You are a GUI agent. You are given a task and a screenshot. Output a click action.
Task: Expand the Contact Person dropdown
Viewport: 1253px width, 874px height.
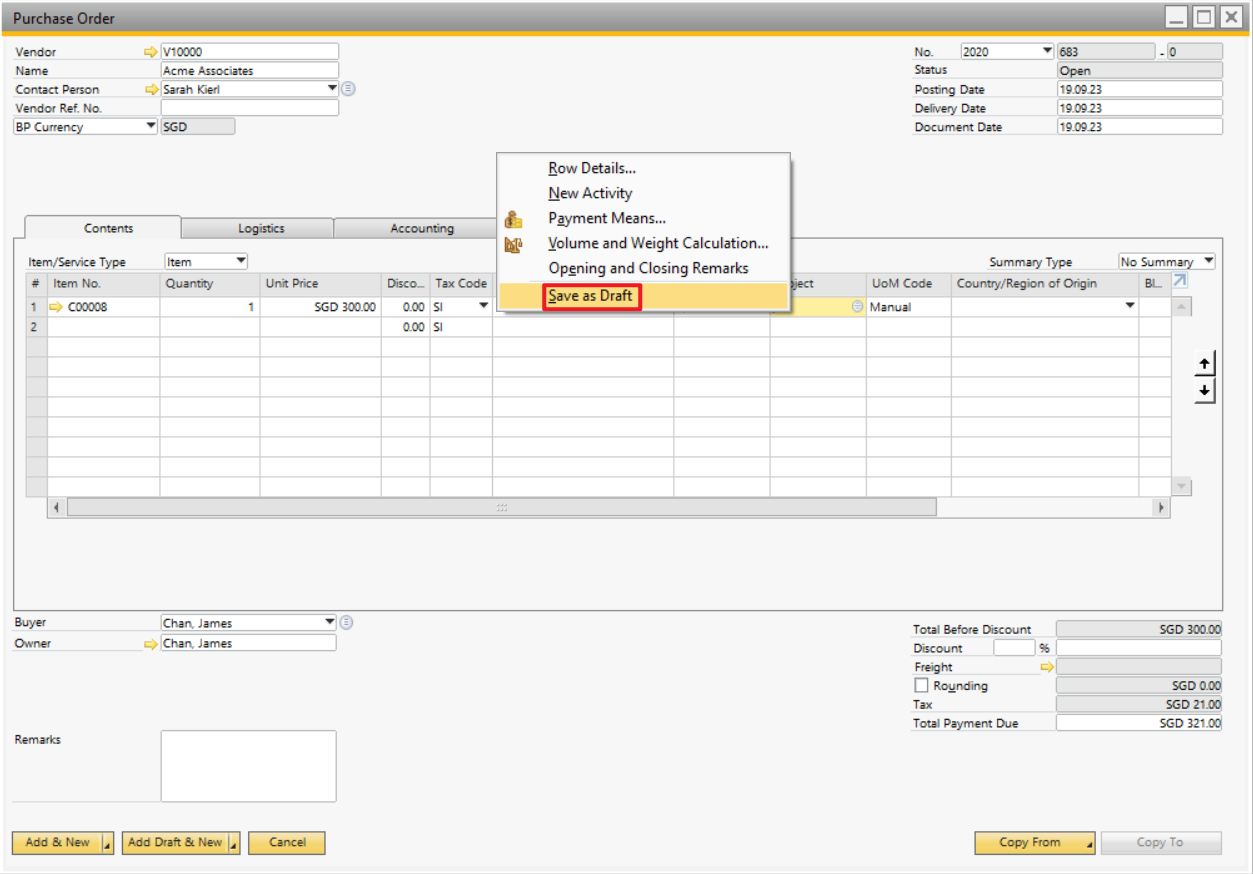(333, 89)
